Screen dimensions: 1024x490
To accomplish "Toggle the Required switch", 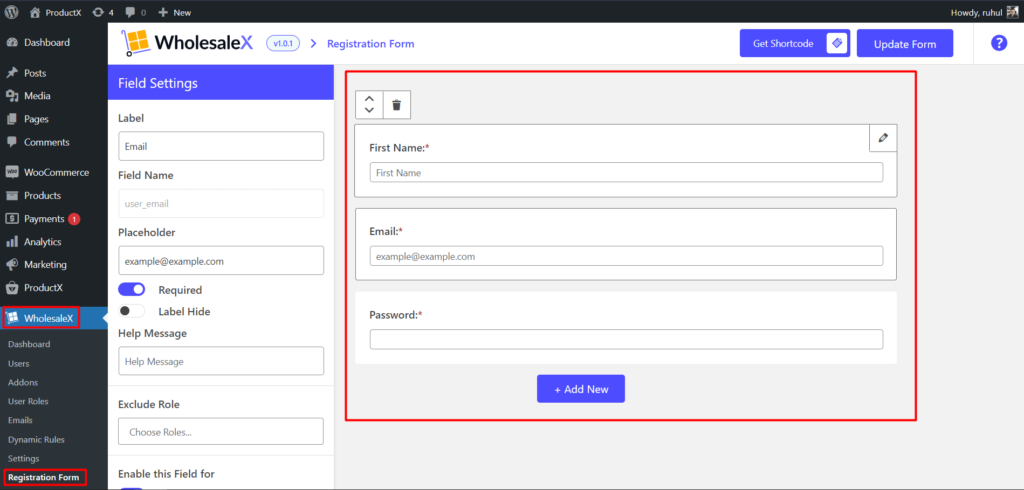I will 131,289.
